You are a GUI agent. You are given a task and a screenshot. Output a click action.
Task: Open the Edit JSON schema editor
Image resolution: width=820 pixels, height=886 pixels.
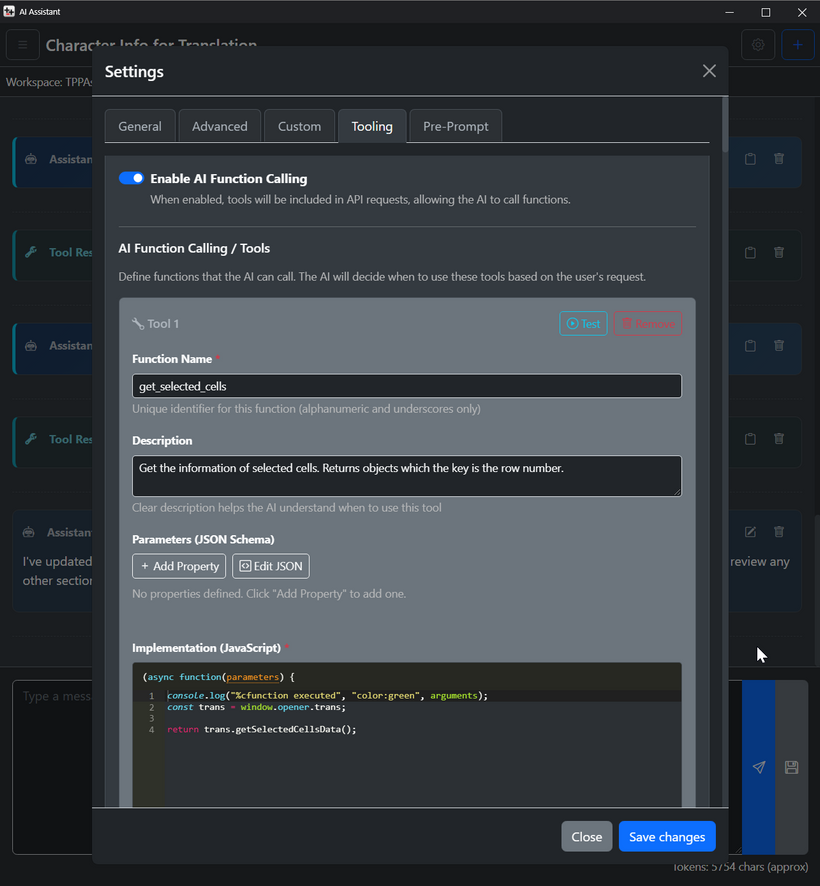[271, 566]
